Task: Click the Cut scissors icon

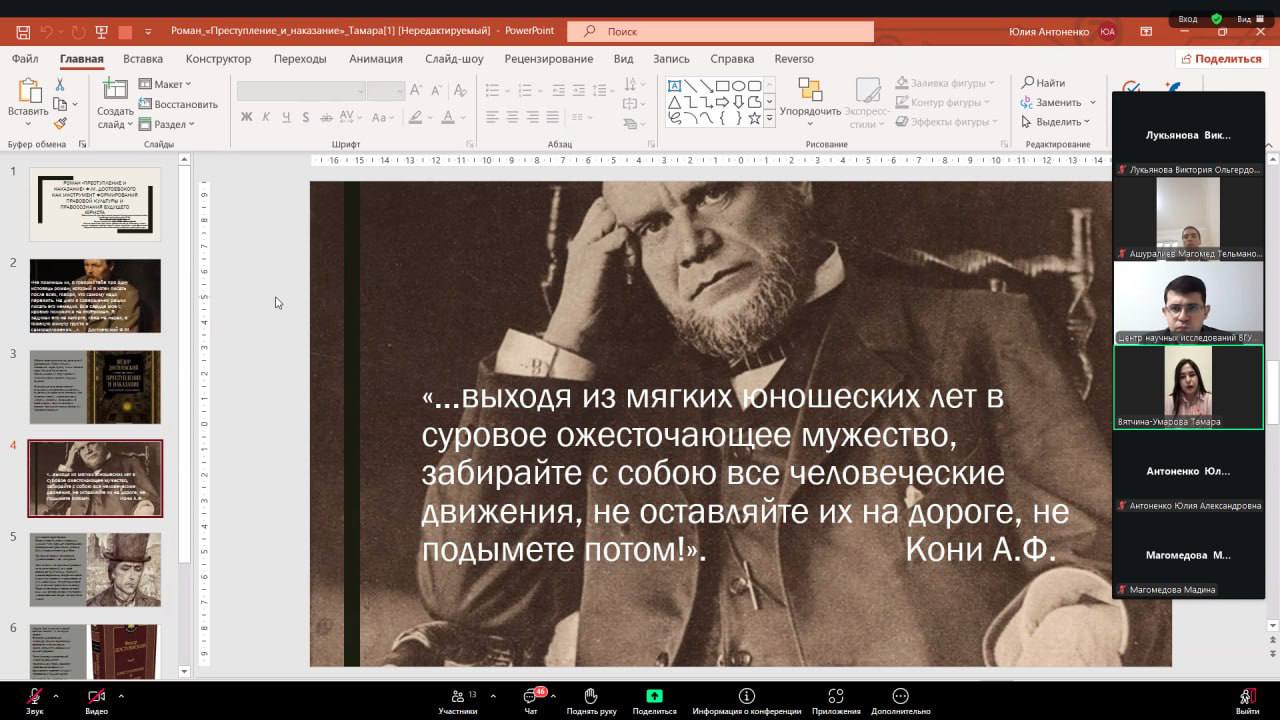Action: click(x=60, y=85)
